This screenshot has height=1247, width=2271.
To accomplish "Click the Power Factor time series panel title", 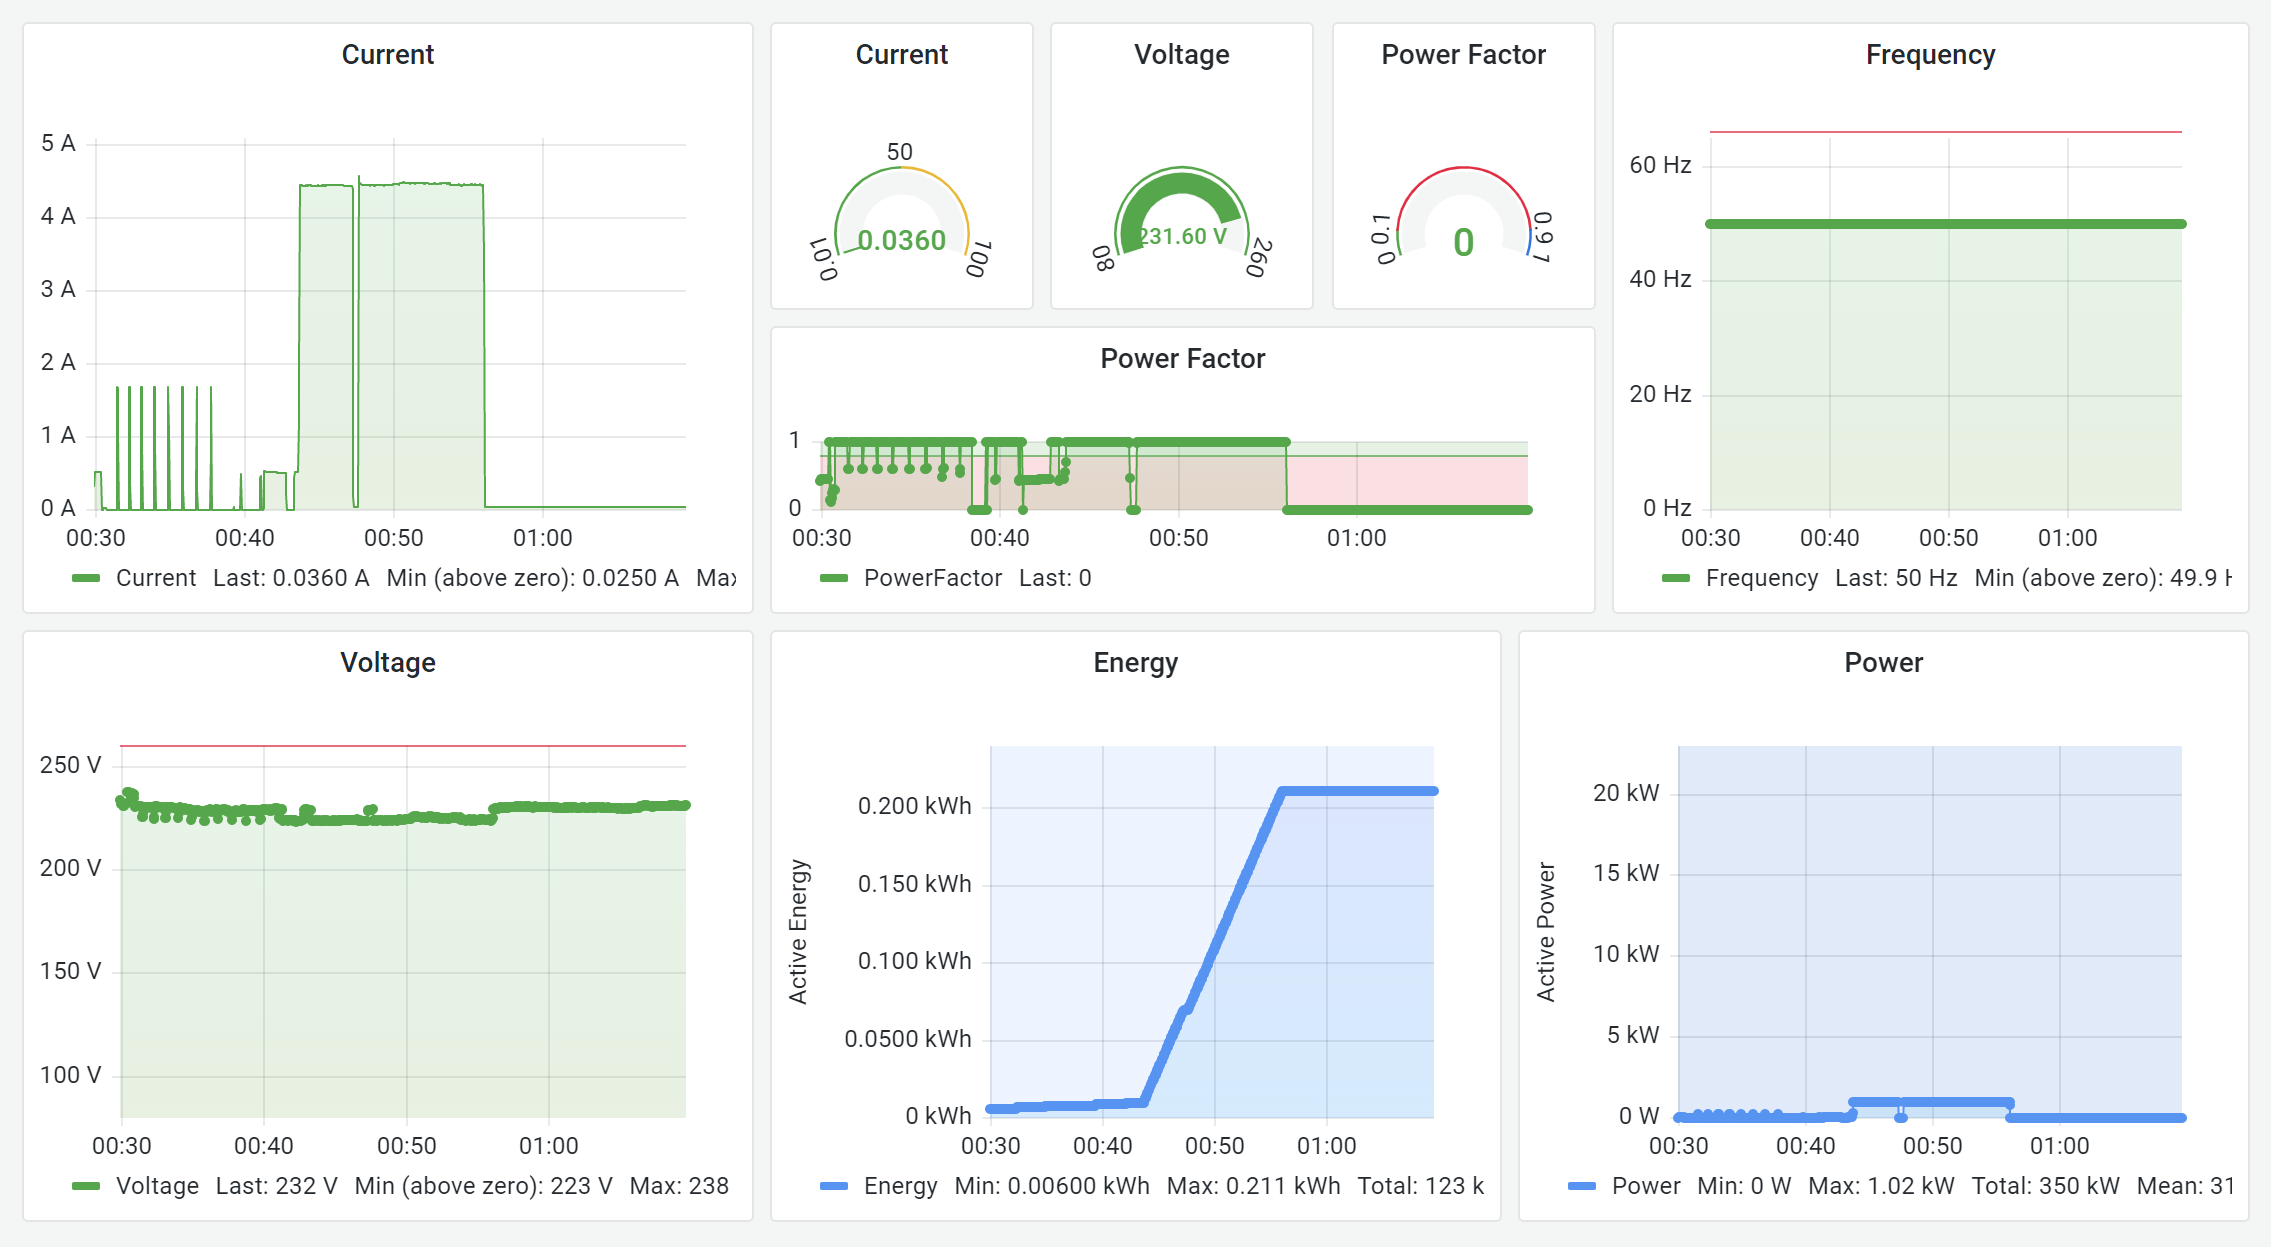I will coord(1182,357).
